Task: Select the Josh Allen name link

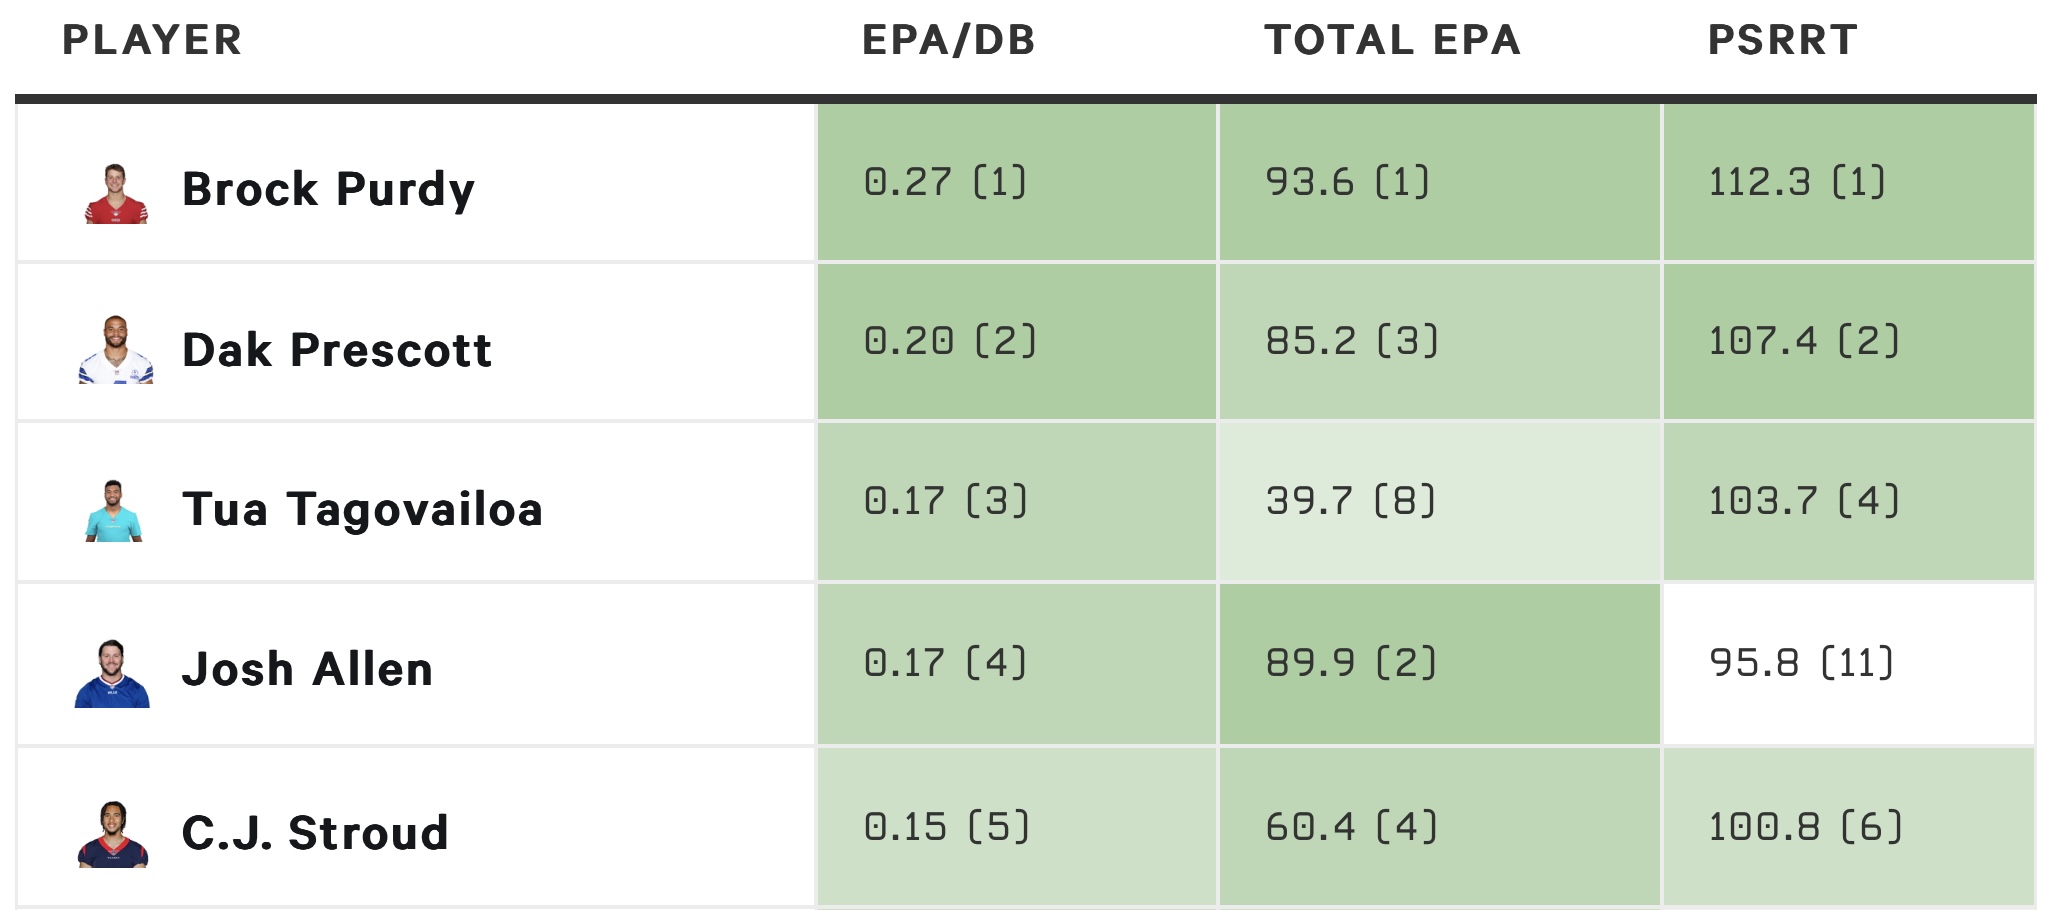Action: 308,669
